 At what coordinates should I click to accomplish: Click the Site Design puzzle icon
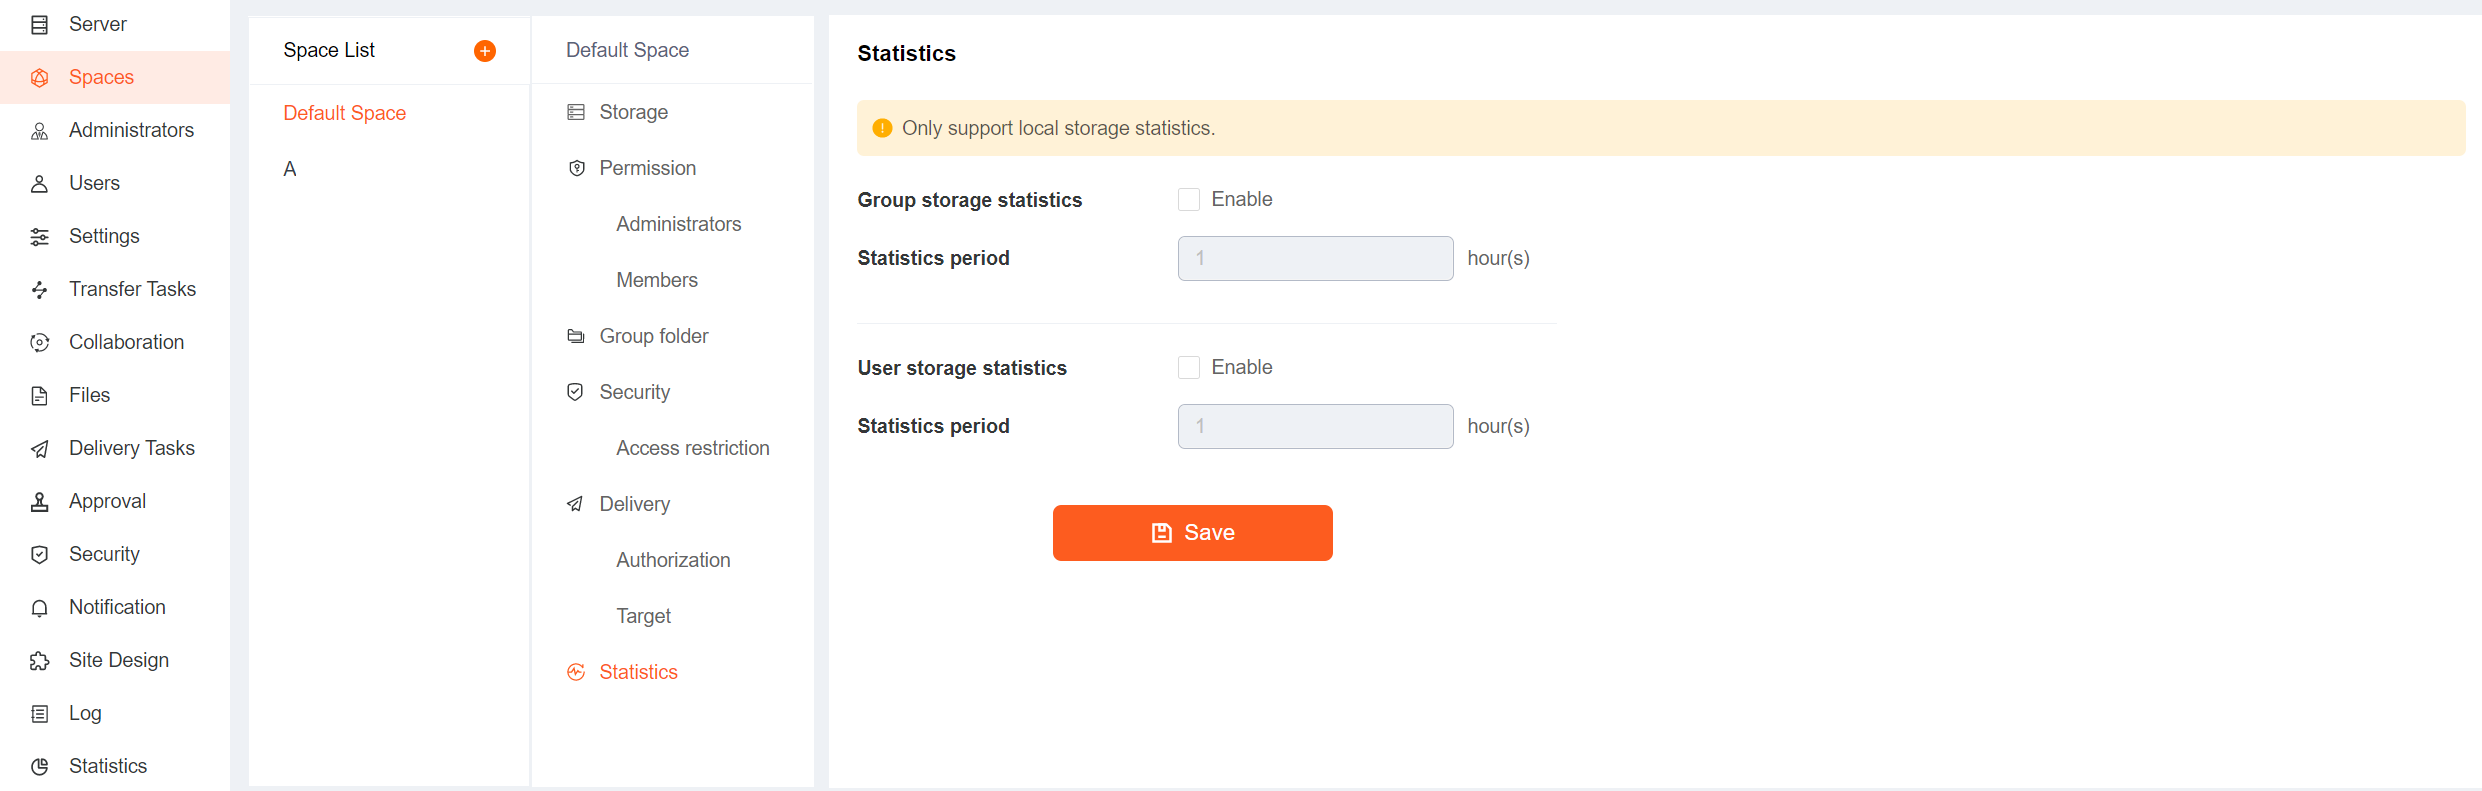point(40,661)
